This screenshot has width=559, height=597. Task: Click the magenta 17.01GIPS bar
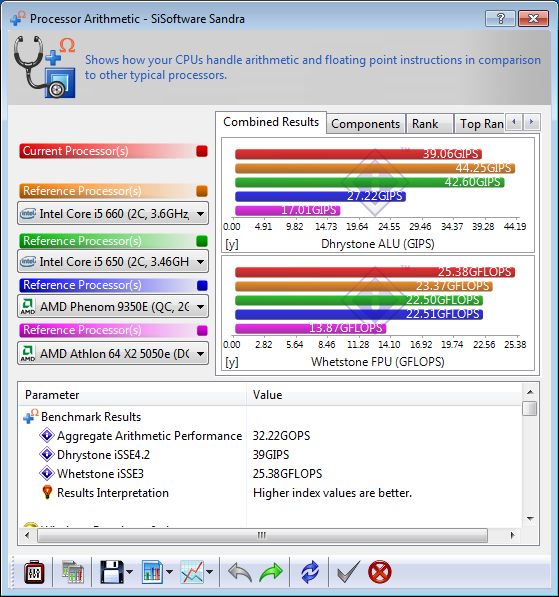(x=287, y=210)
